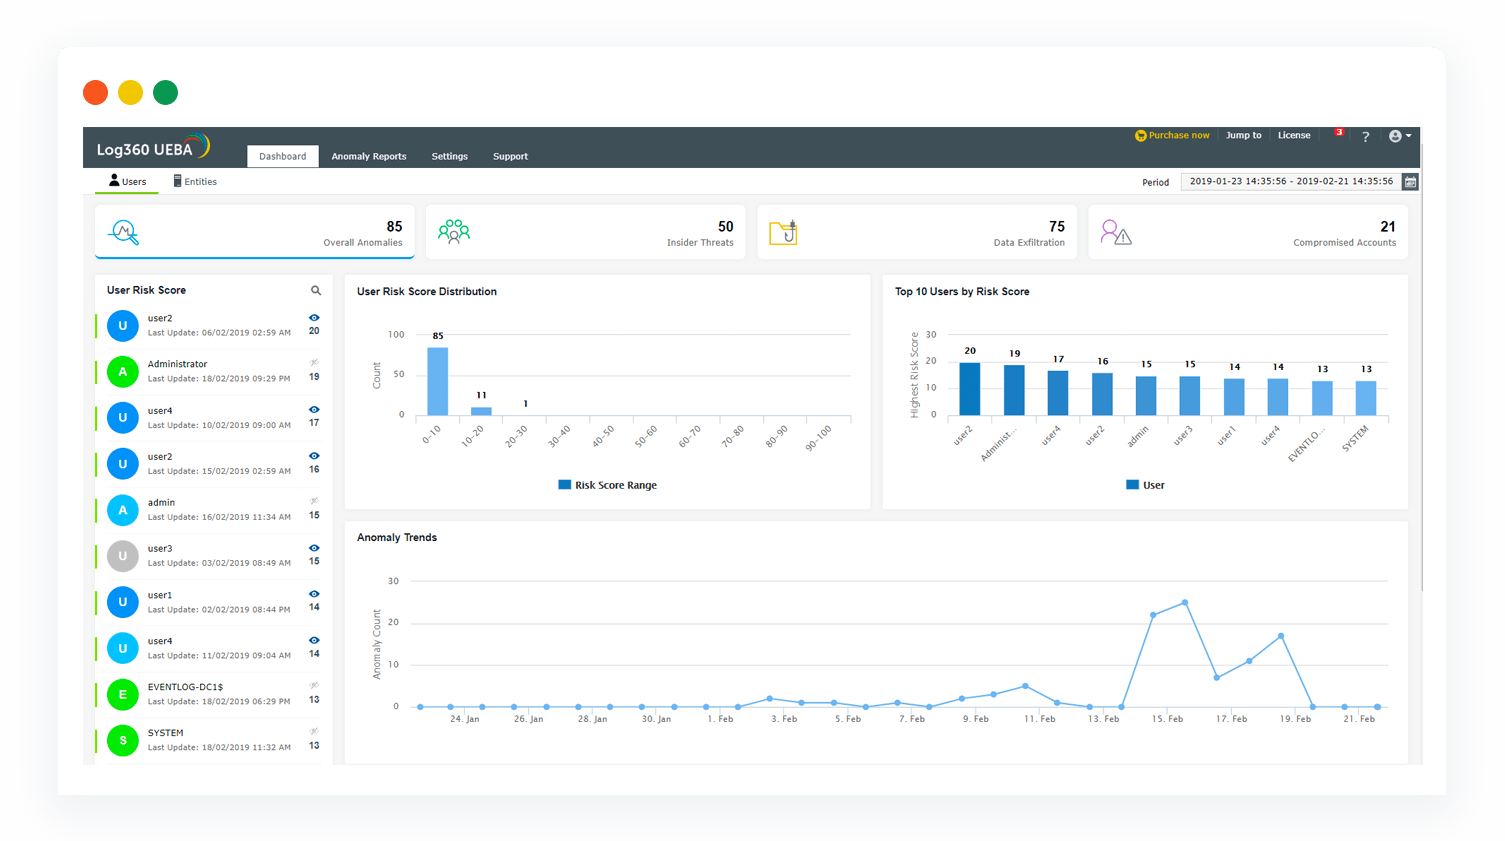The image size is (1505, 841).
Task: Open the search in User Risk Score panel
Action: pos(316,290)
